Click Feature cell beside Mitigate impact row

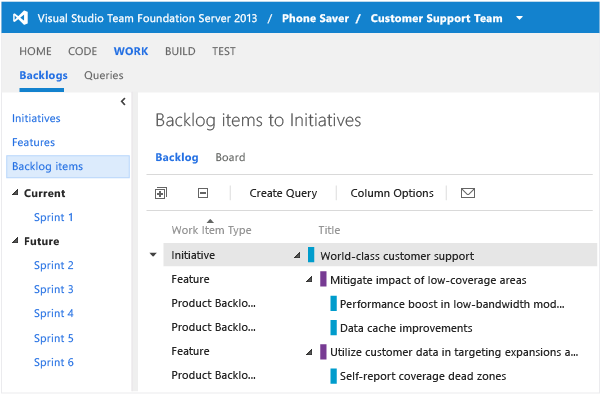pyautogui.click(x=190, y=279)
